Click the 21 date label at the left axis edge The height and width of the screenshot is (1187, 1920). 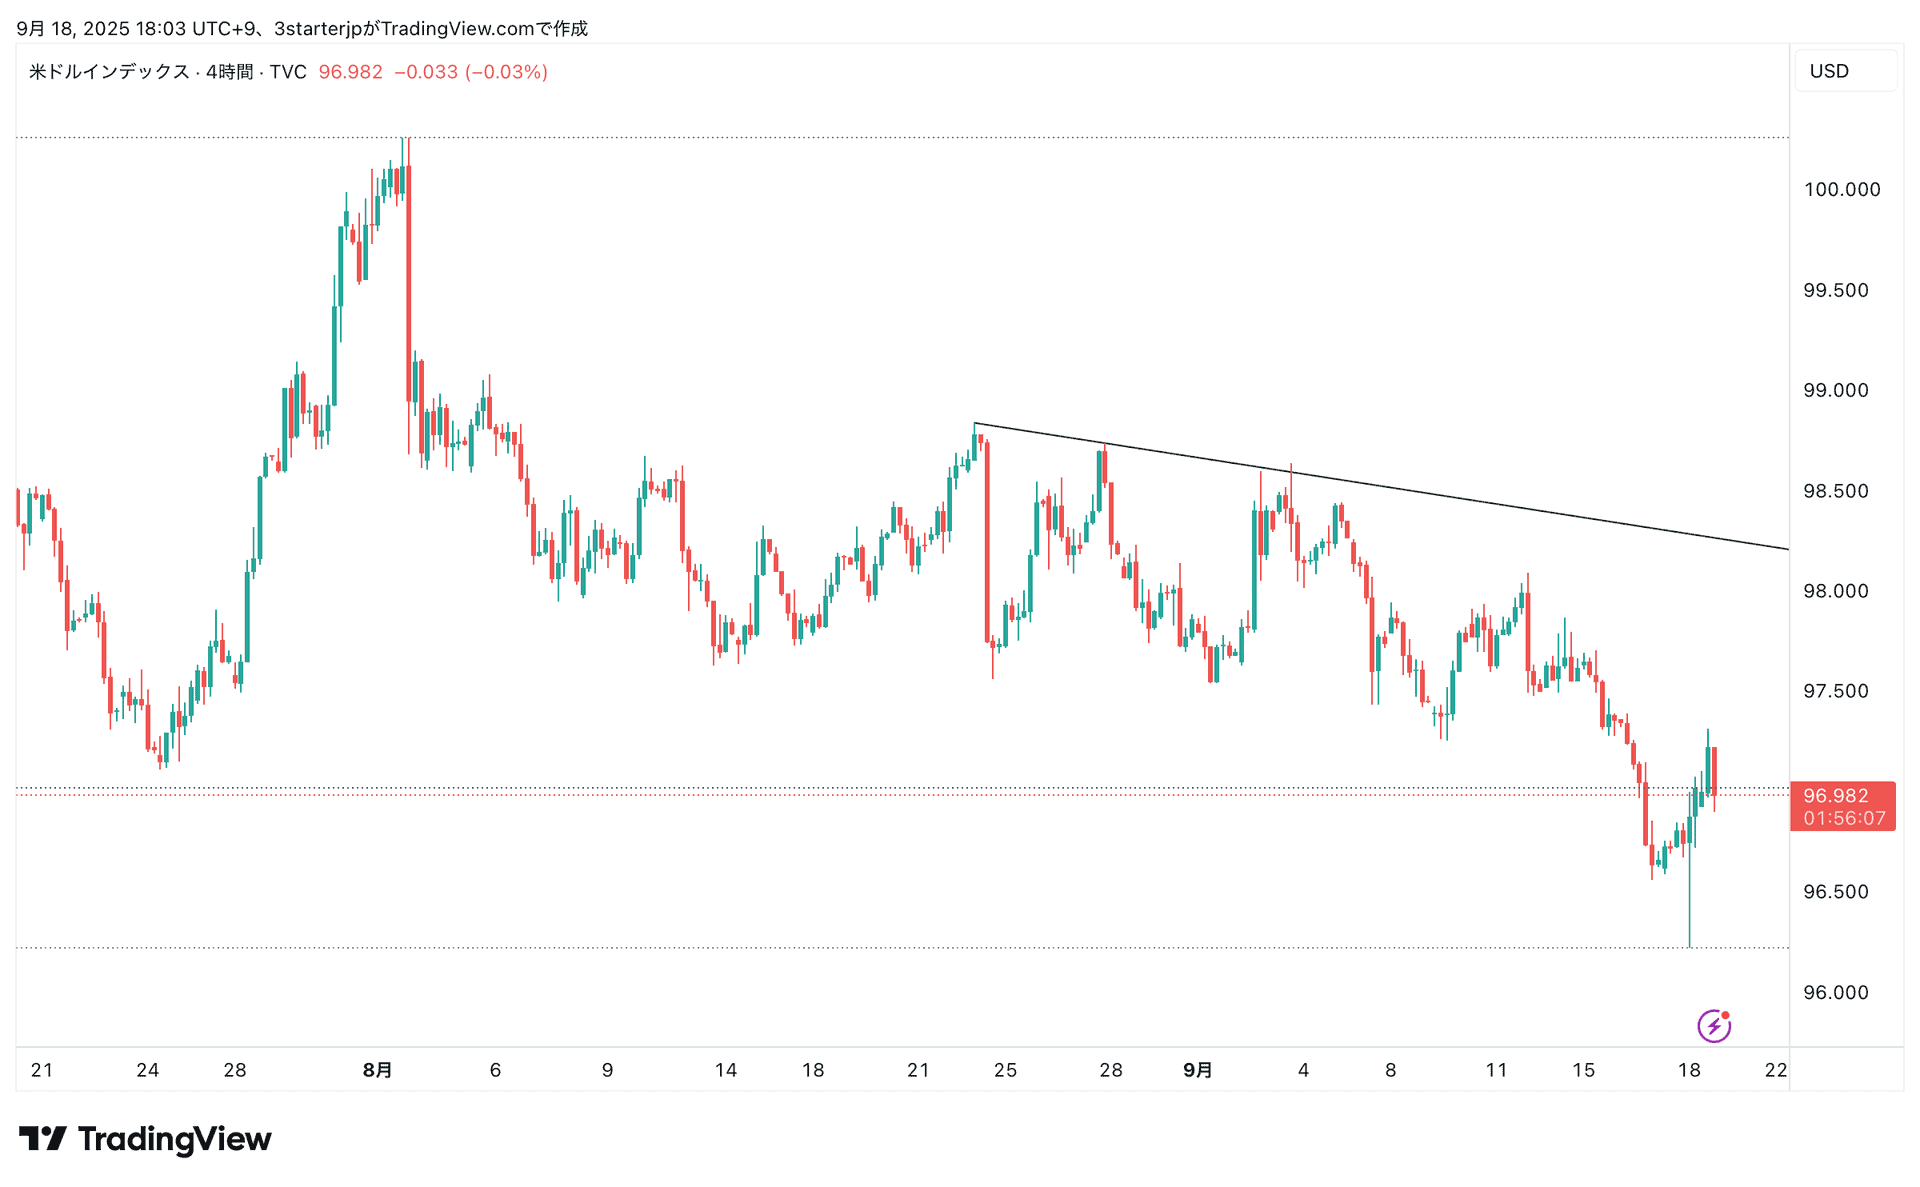point(42,1070)
